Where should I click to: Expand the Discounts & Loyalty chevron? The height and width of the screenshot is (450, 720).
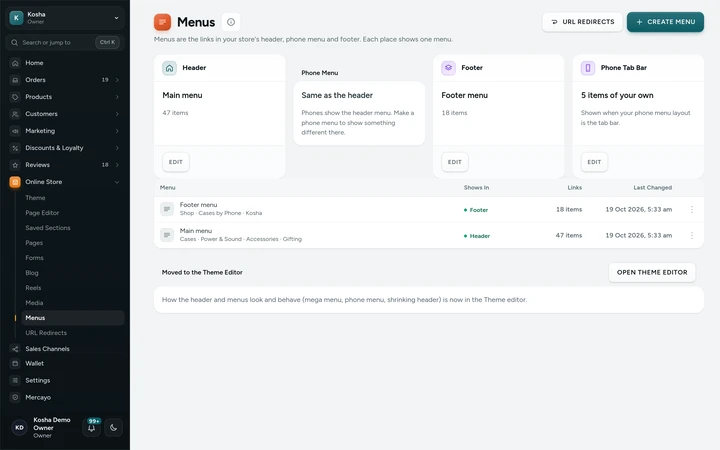pos(117,148)
